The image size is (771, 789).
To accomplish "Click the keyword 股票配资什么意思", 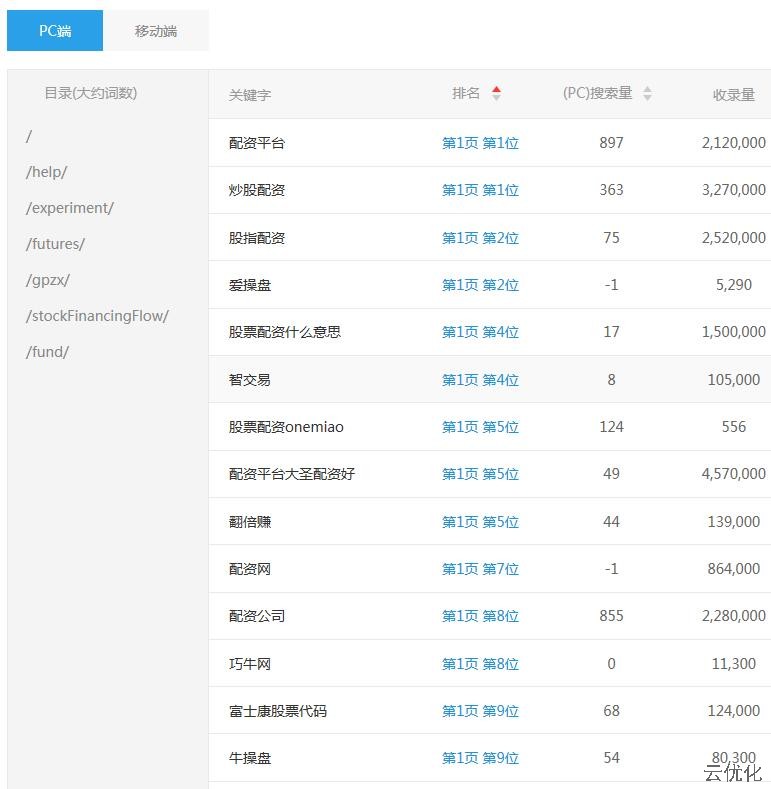I will (x=285, y=332).
